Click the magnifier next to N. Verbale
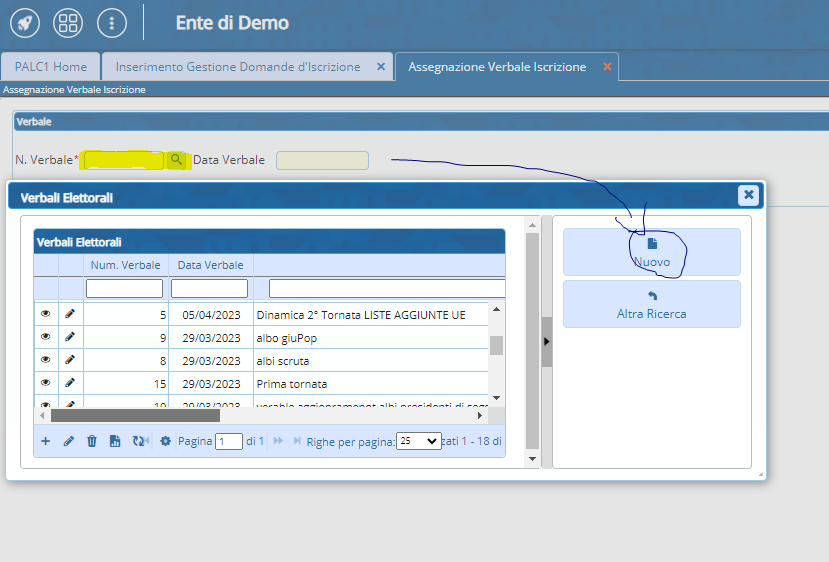 176,160
